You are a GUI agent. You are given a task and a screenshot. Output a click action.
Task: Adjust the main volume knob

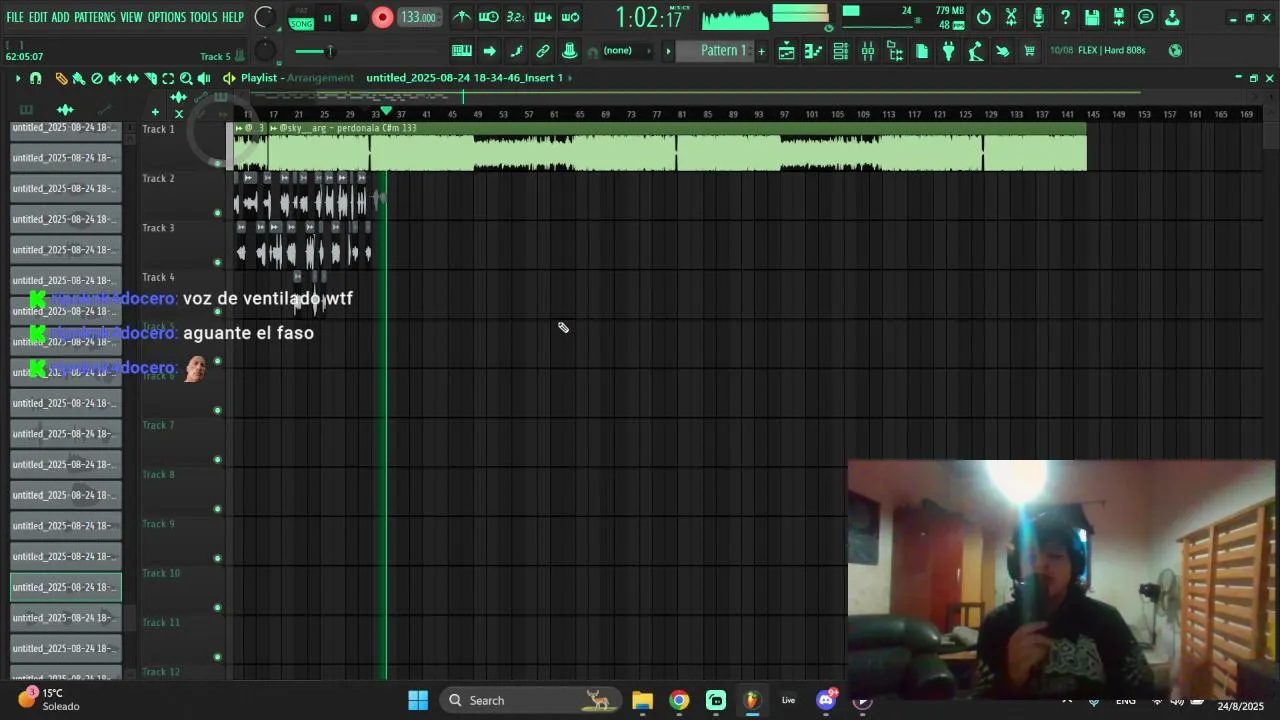[264, 17]
